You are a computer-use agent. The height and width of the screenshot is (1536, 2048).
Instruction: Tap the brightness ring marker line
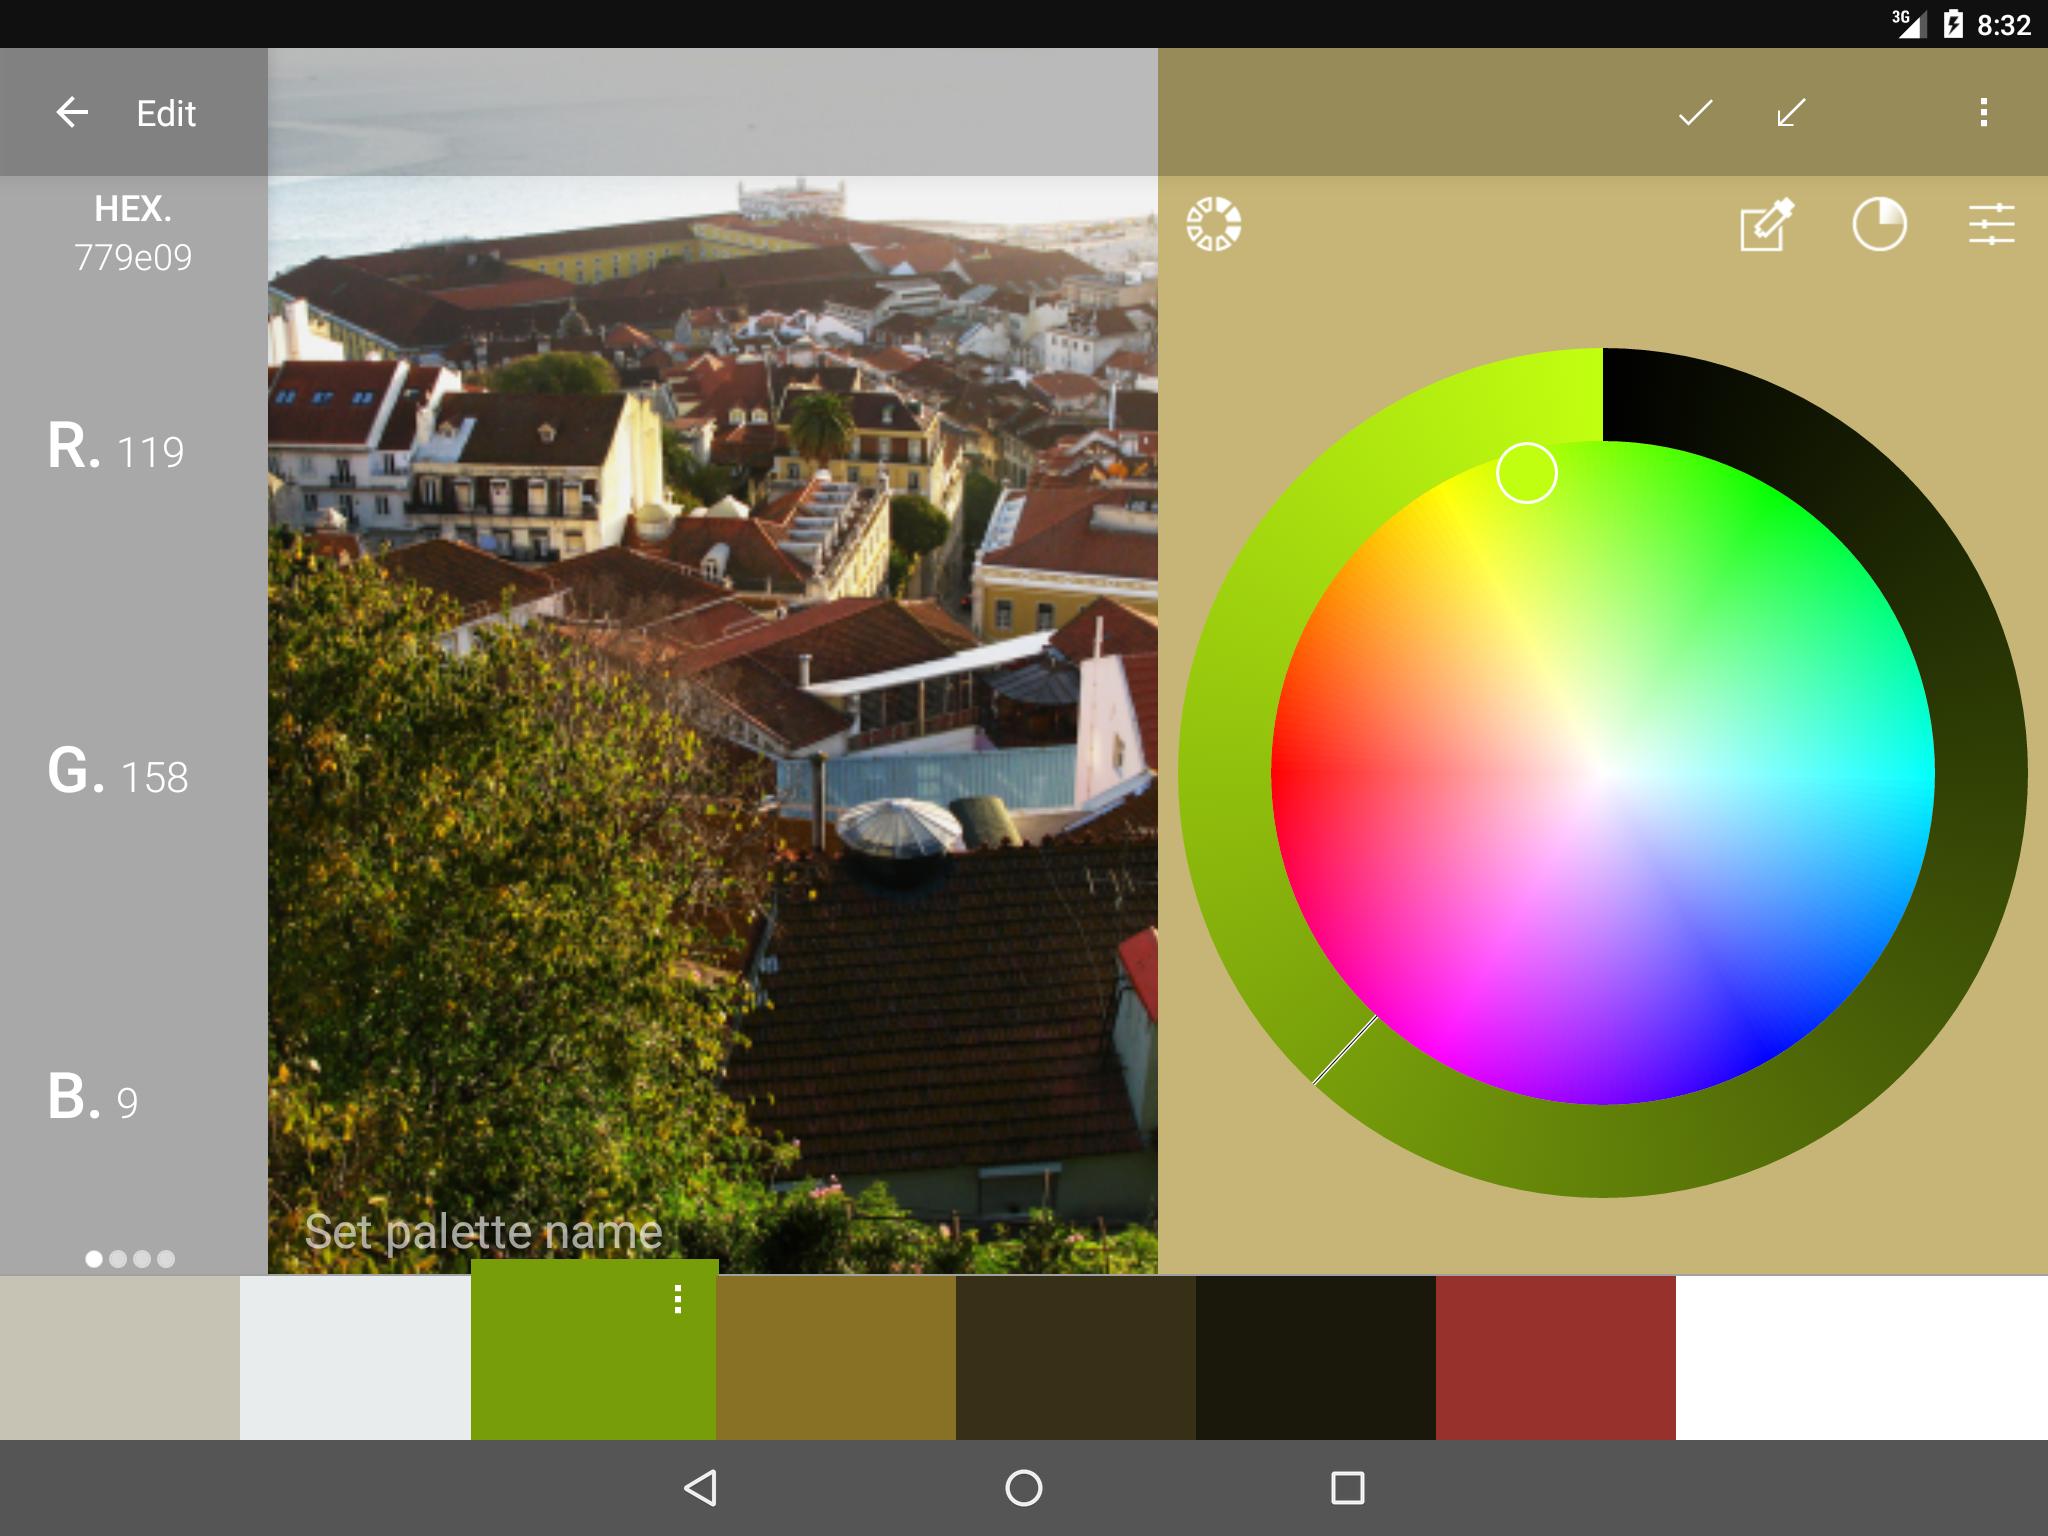click(x=1345, y=1050)
